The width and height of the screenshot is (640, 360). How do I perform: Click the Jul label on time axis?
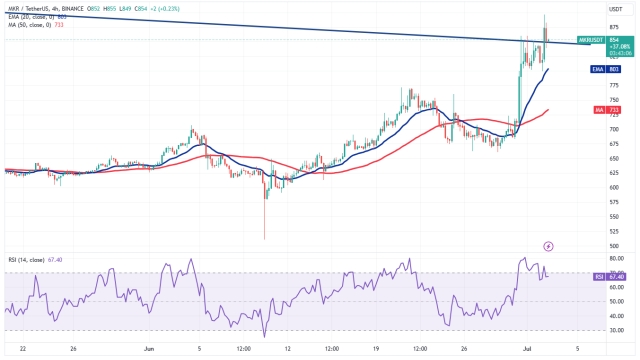pos(527,349)
